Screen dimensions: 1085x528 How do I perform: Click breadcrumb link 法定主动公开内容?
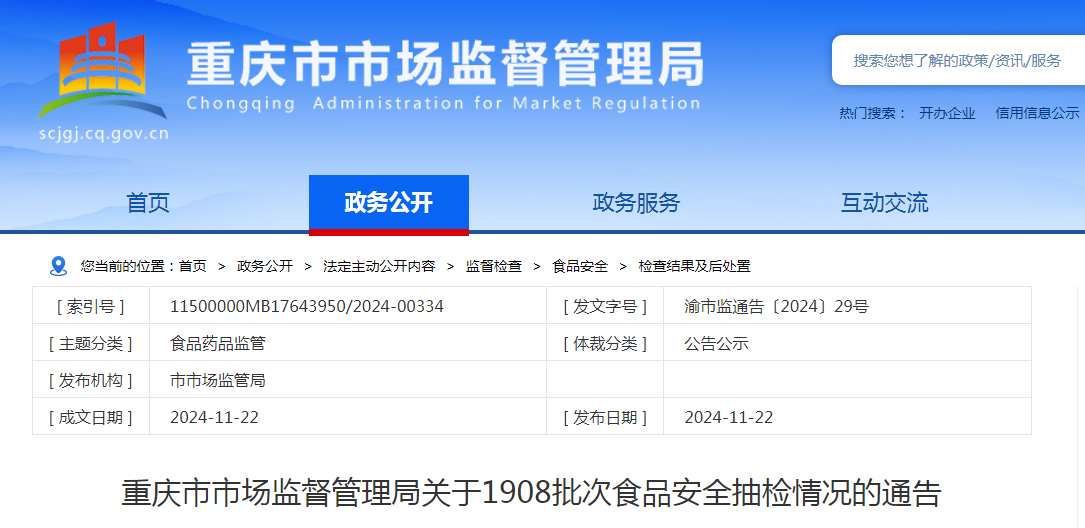coord(379,266)
